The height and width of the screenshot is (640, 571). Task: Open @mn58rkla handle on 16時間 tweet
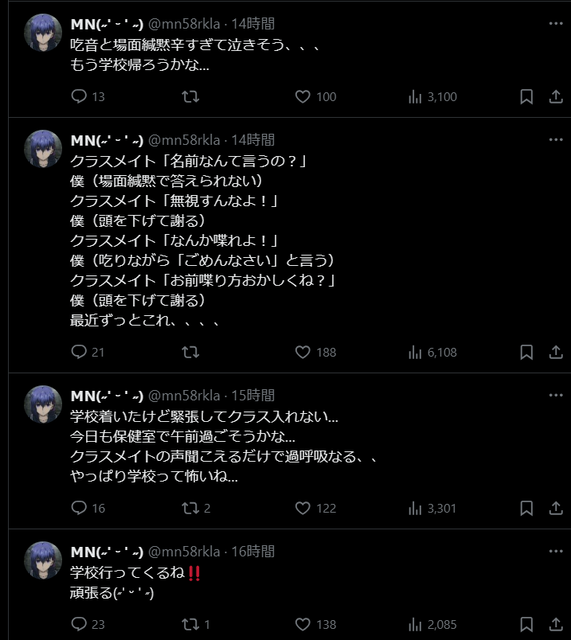(x=184, y=552)
